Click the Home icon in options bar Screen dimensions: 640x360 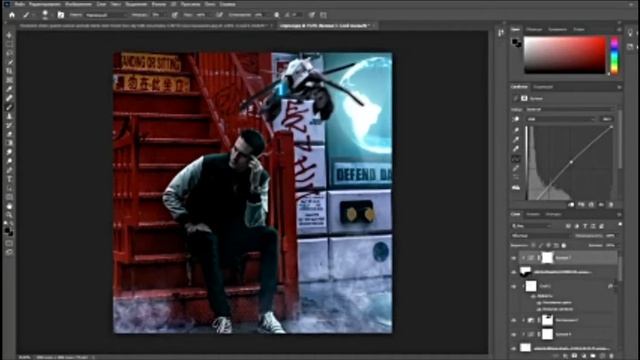click(x=12, y=15)
